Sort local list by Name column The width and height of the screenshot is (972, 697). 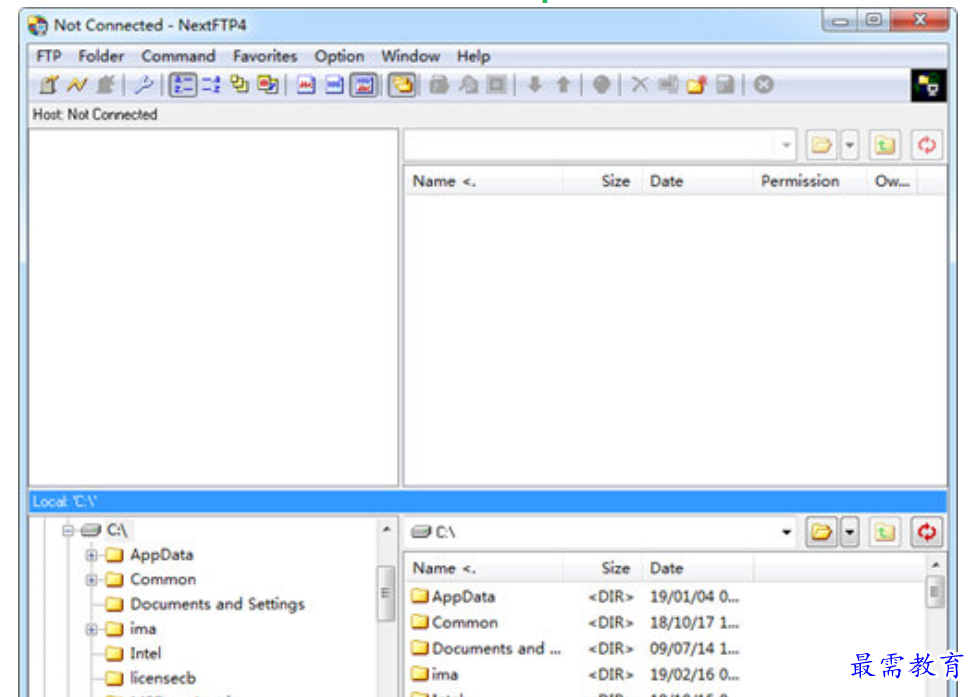pos(484,569)
